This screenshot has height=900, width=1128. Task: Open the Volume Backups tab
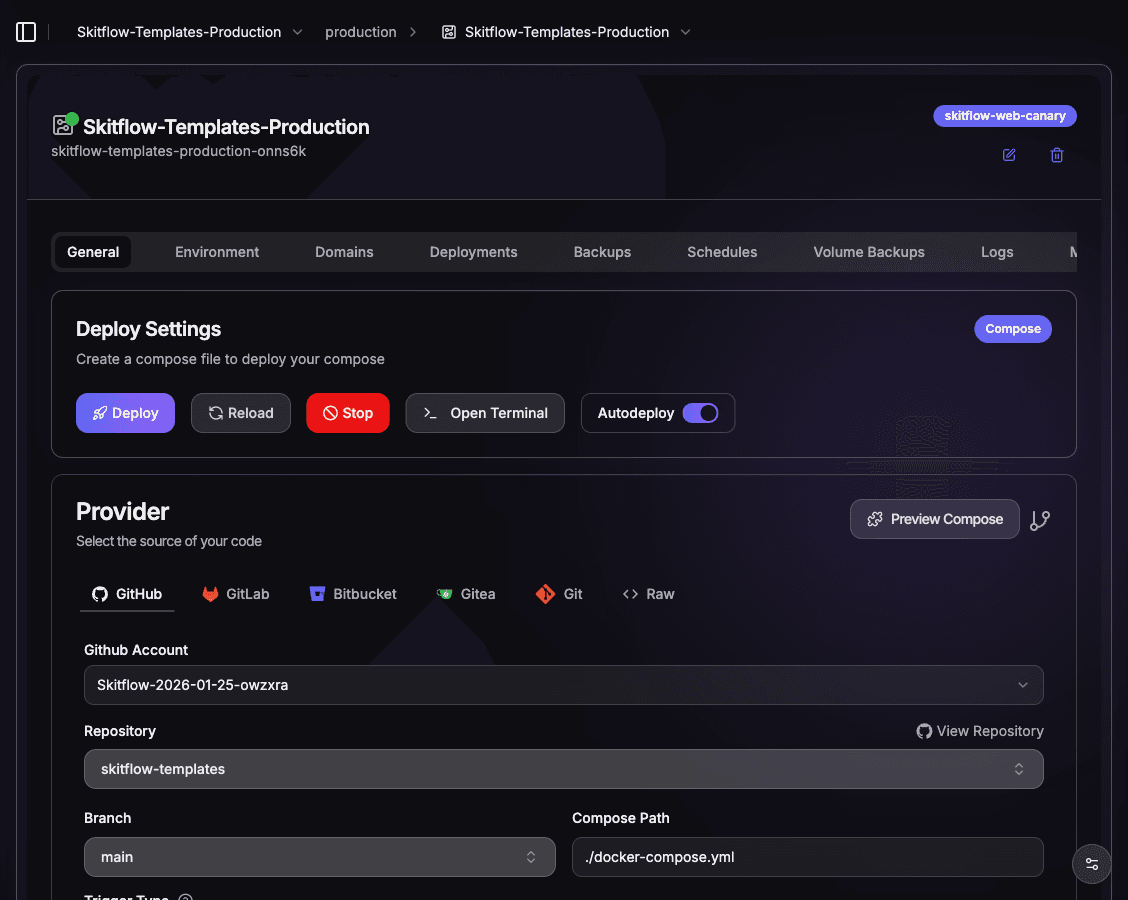(868, 252)
